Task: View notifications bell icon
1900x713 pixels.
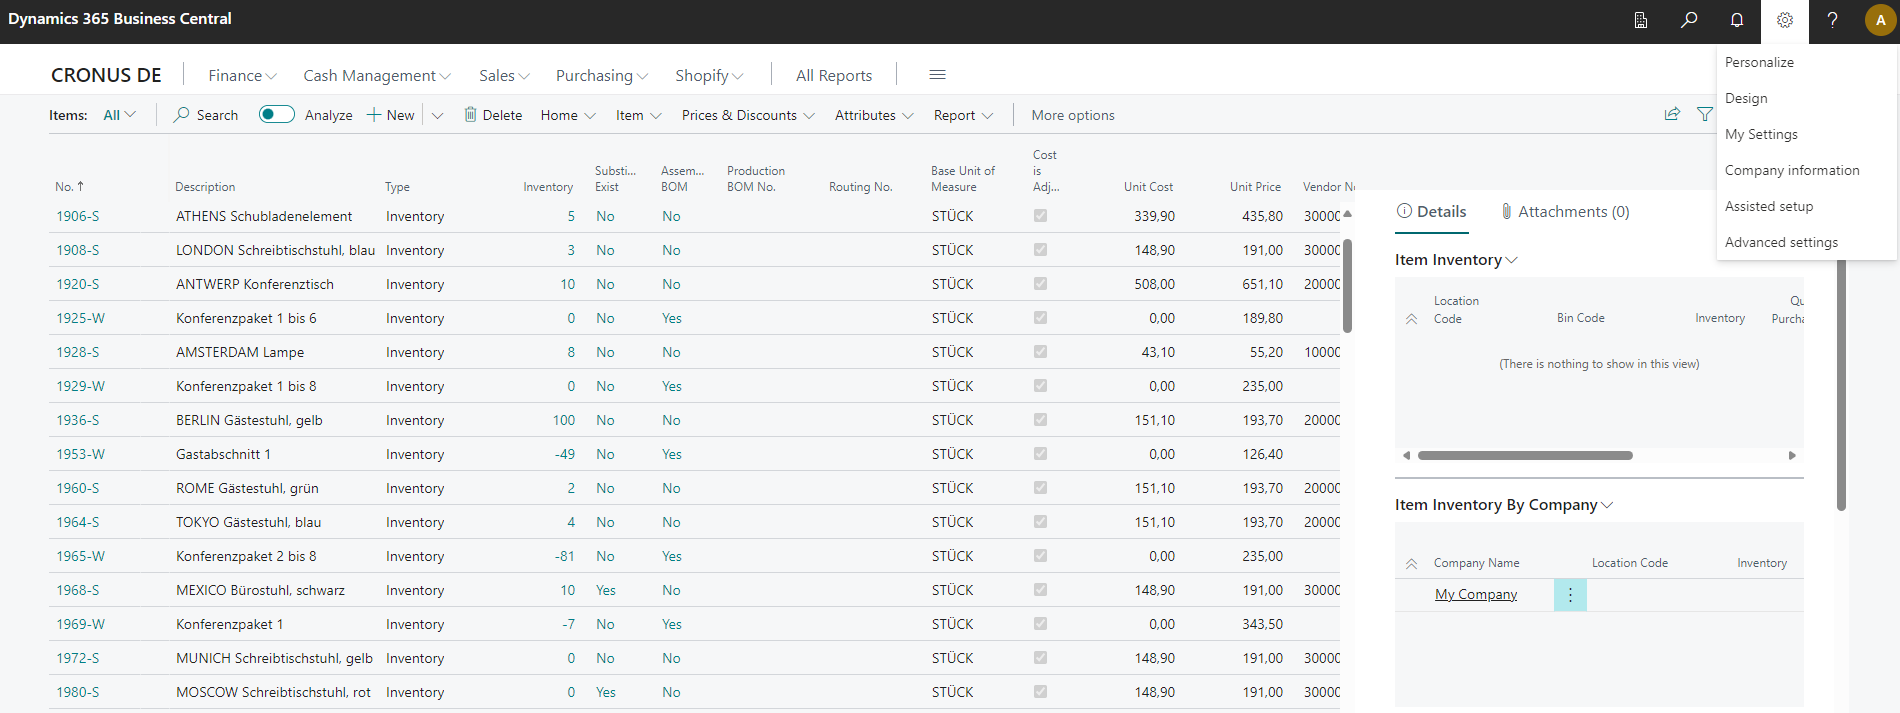Action: [x=1737, y=20]
